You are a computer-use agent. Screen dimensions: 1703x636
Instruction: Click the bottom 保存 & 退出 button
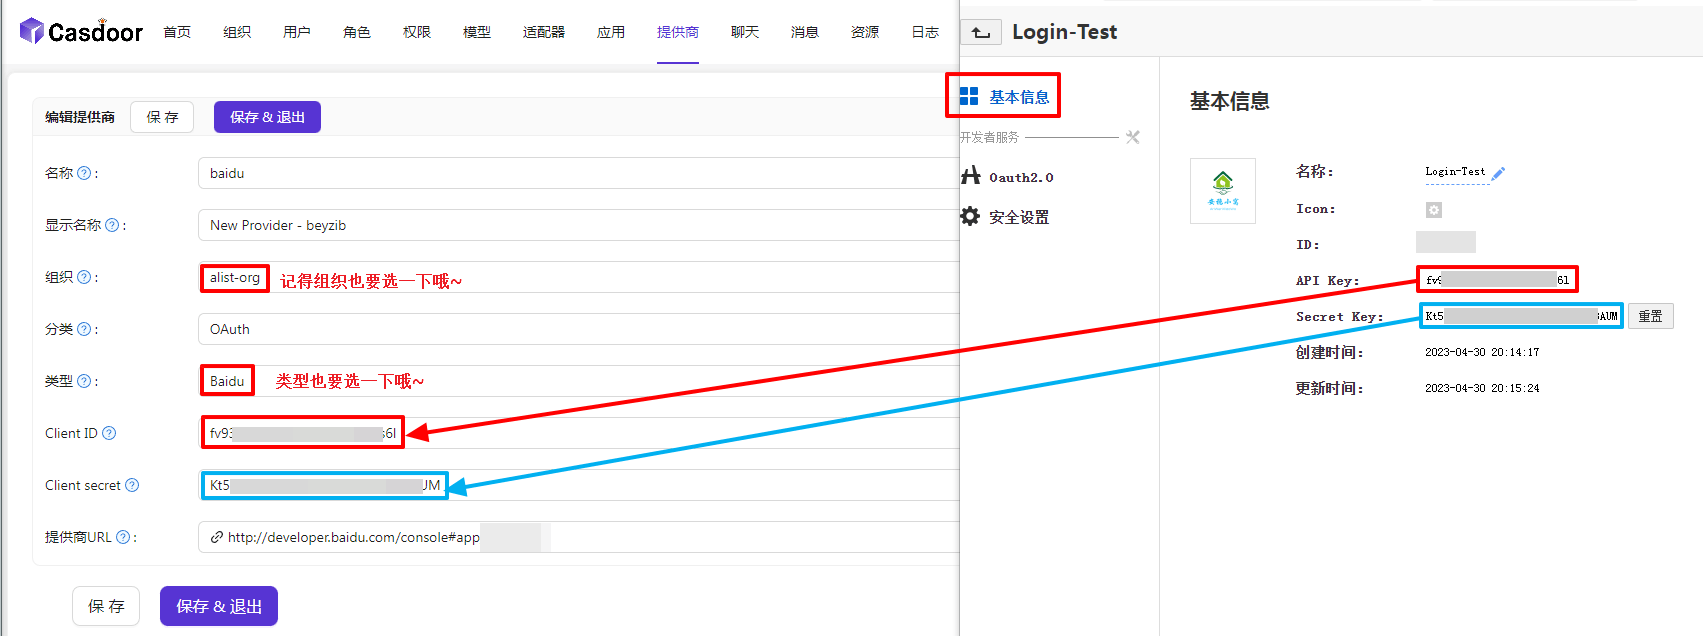pyautogui.click(x=219, y=606)
